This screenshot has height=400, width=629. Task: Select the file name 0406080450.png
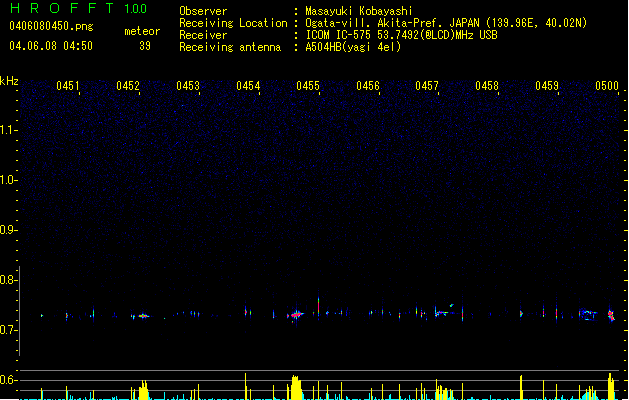[51, 26]
